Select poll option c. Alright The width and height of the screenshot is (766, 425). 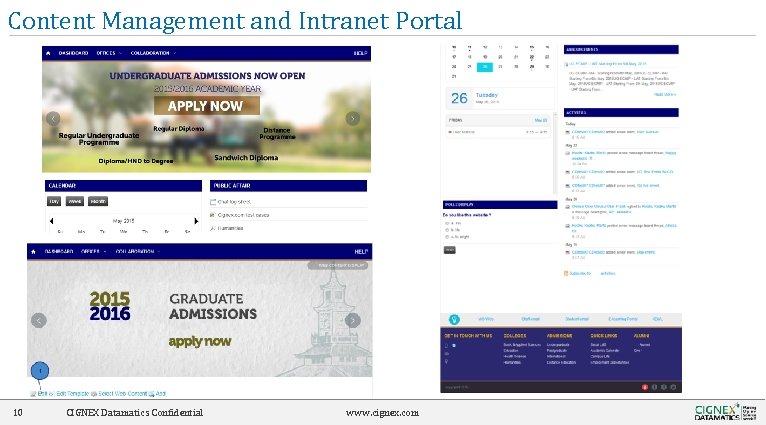tap(447, 236)
